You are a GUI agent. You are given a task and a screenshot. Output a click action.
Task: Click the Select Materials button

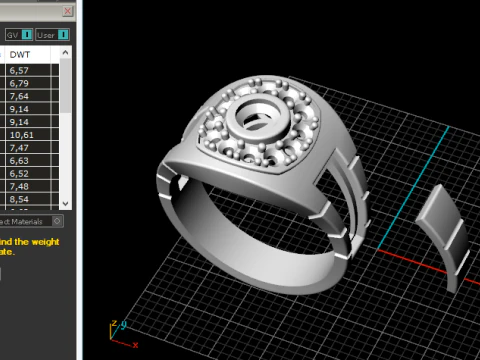point(31,221)
